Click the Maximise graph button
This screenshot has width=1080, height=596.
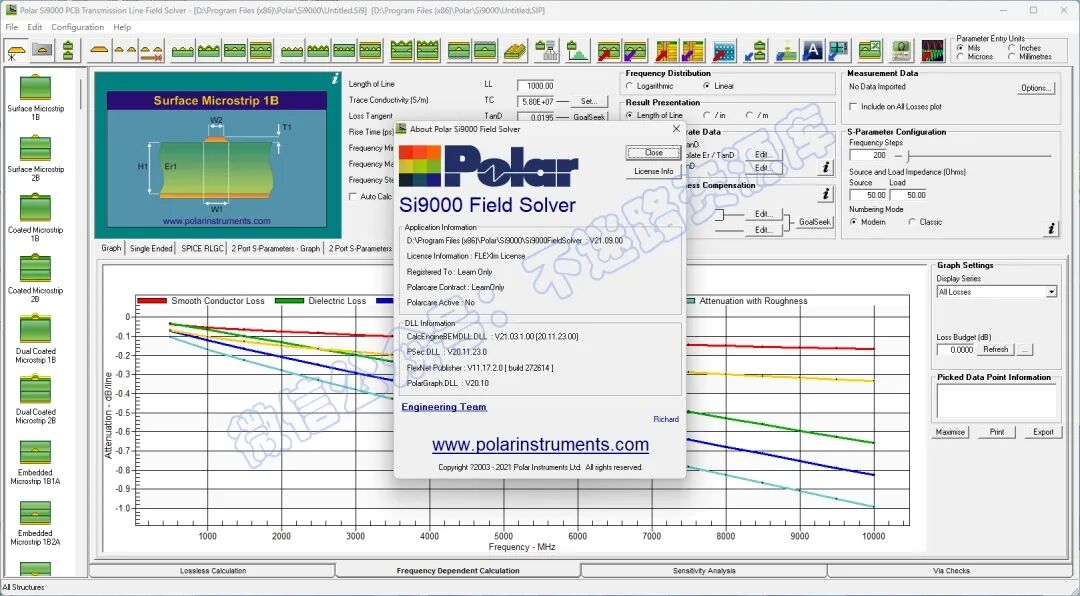[950, 432]
